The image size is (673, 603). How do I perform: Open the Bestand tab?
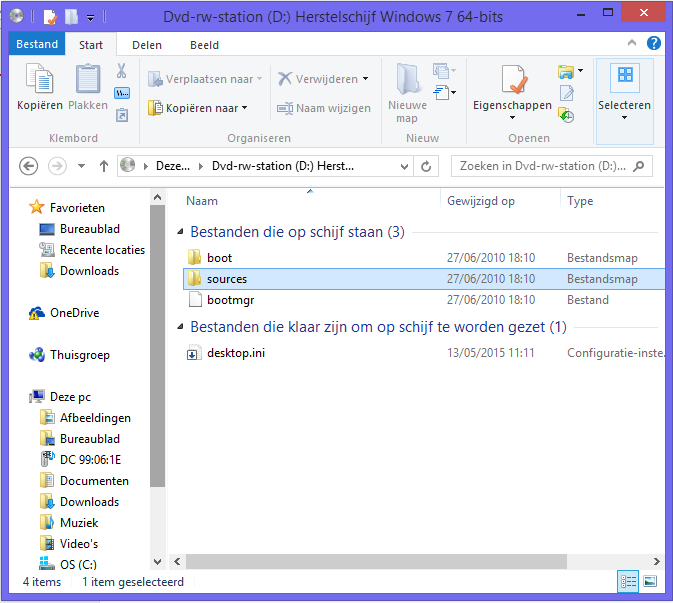(x=37, y=44)
